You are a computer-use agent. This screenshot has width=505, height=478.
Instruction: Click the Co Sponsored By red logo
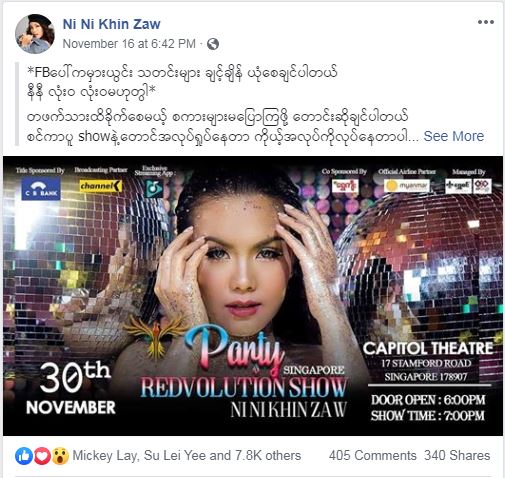pyautogui.click(x=345, y=185)
